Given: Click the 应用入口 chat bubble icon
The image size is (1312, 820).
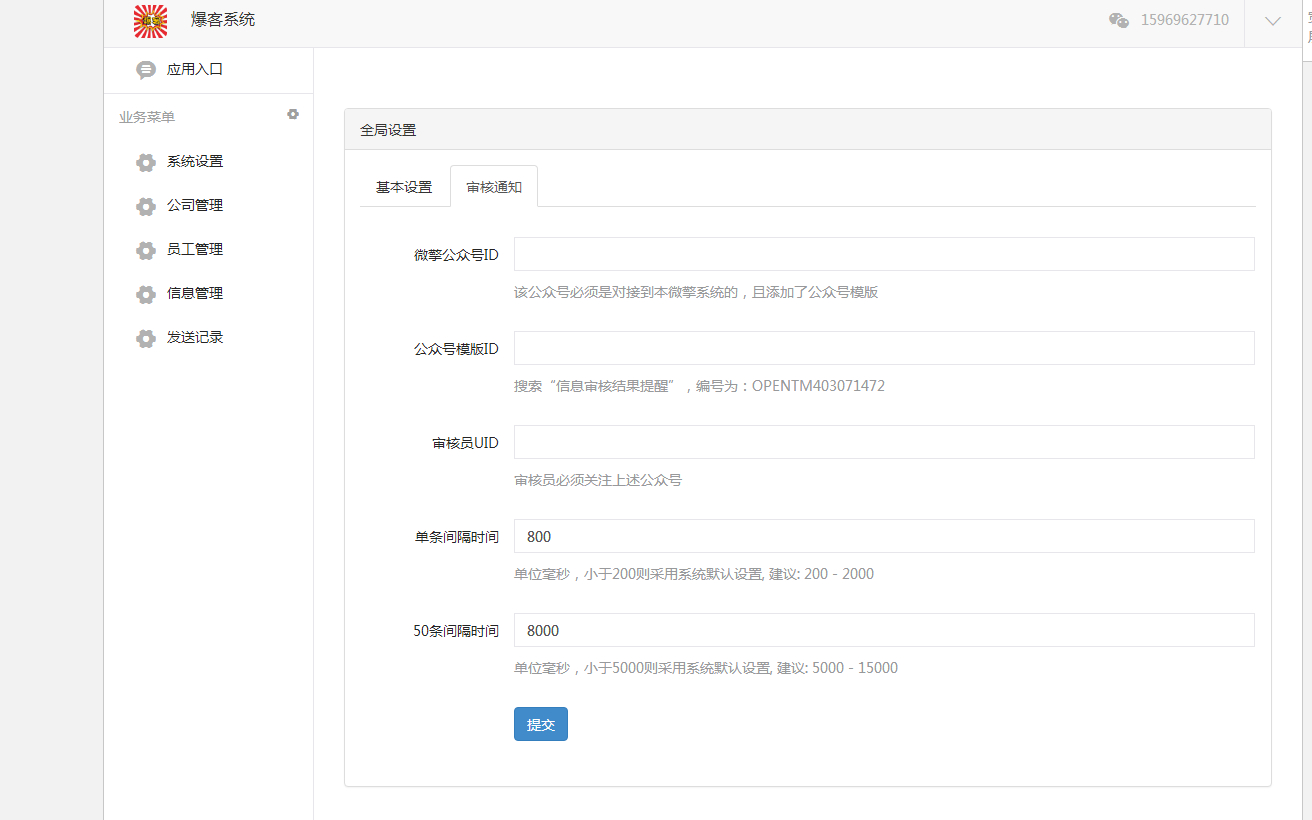Looking at the screenshot, I should pos(146,70).
